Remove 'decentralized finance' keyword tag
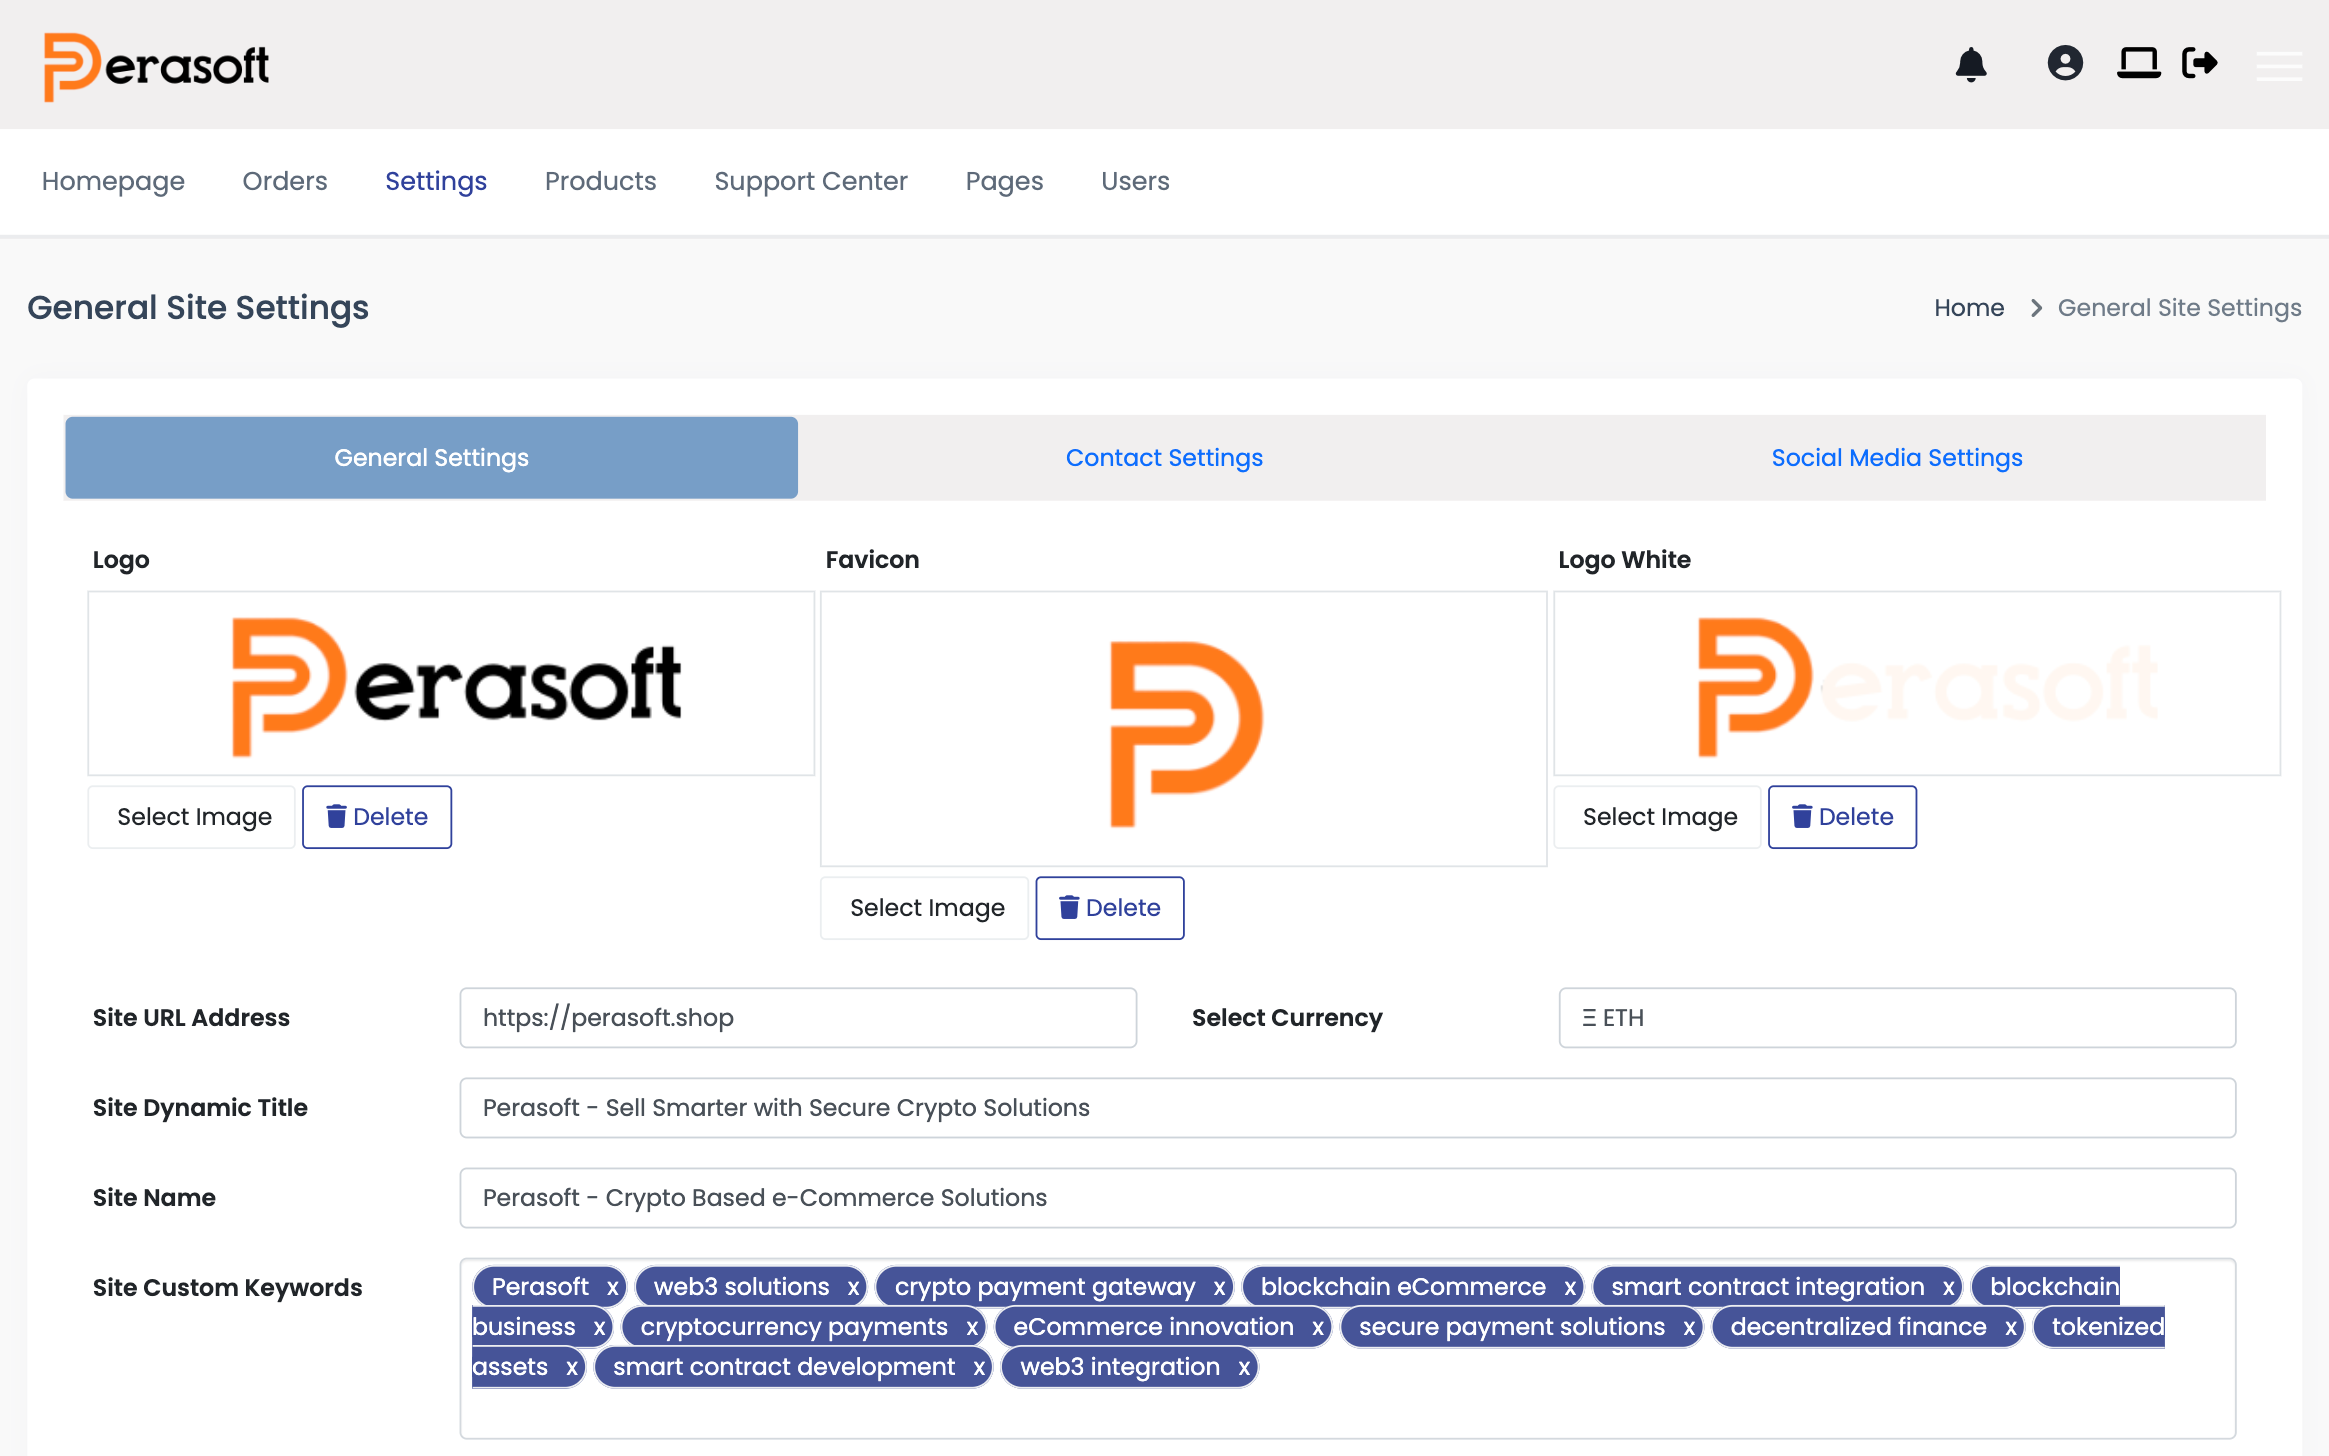 (2011, 1327)
